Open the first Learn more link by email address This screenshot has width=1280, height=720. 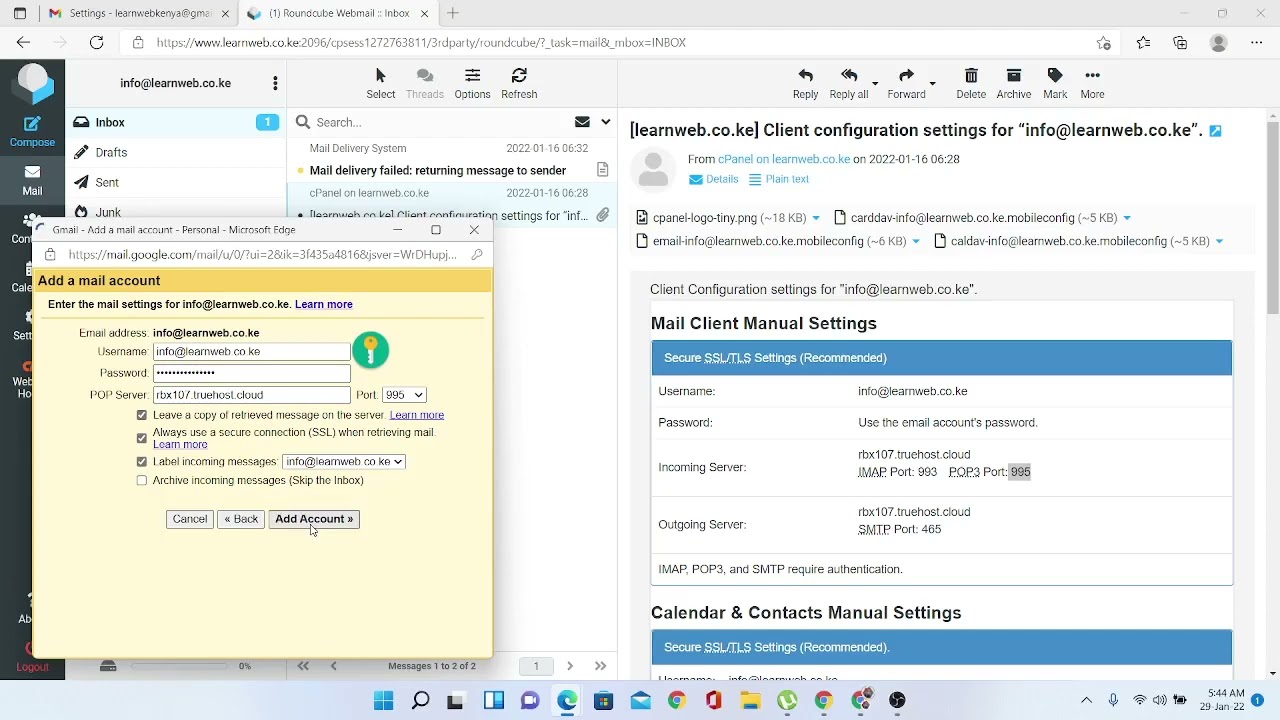point(323,304)
